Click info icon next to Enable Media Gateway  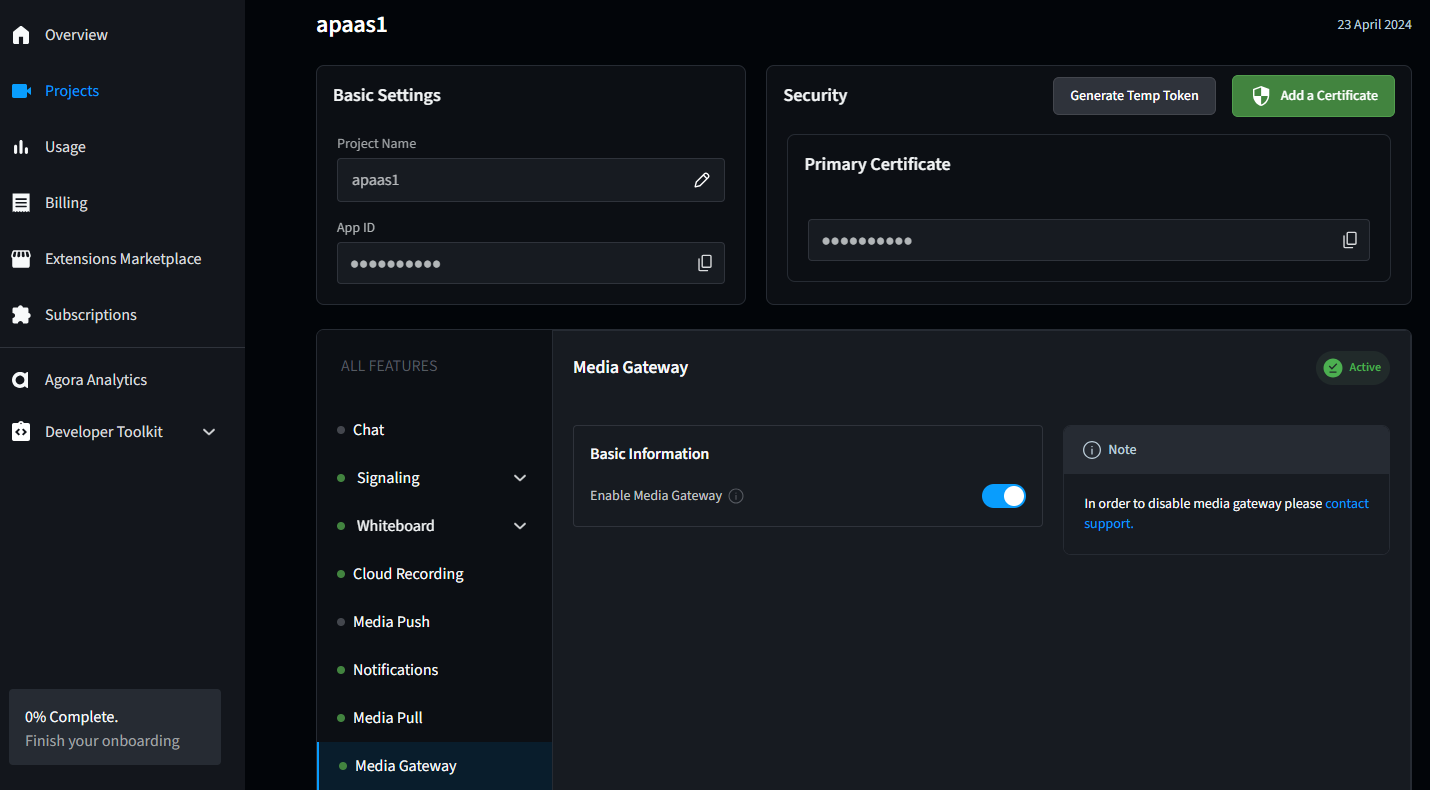[x=736, y=496]
